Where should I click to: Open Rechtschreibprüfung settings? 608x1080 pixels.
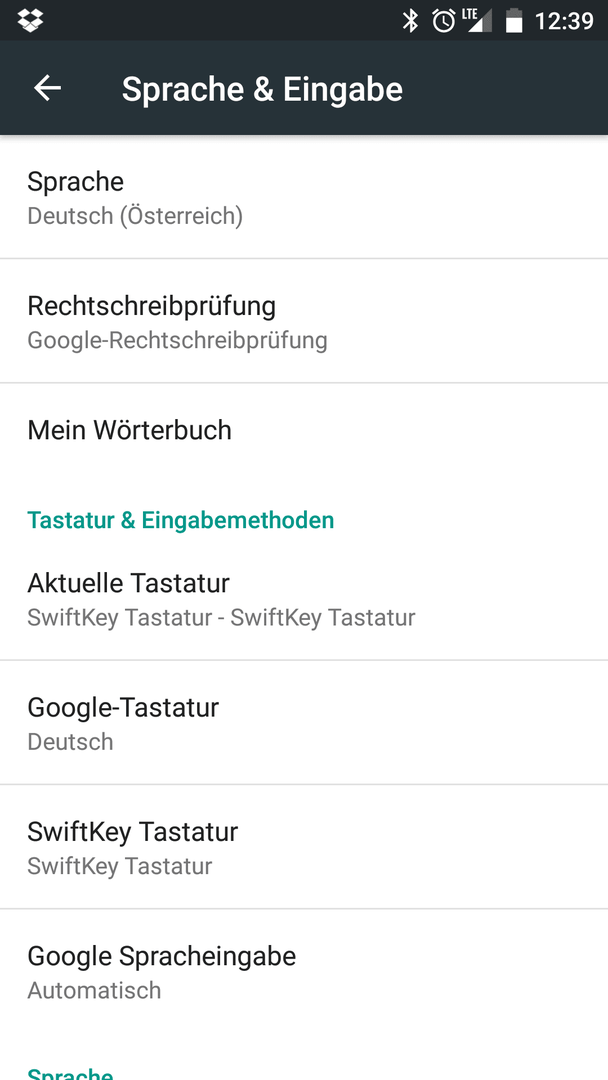point(304,321)
